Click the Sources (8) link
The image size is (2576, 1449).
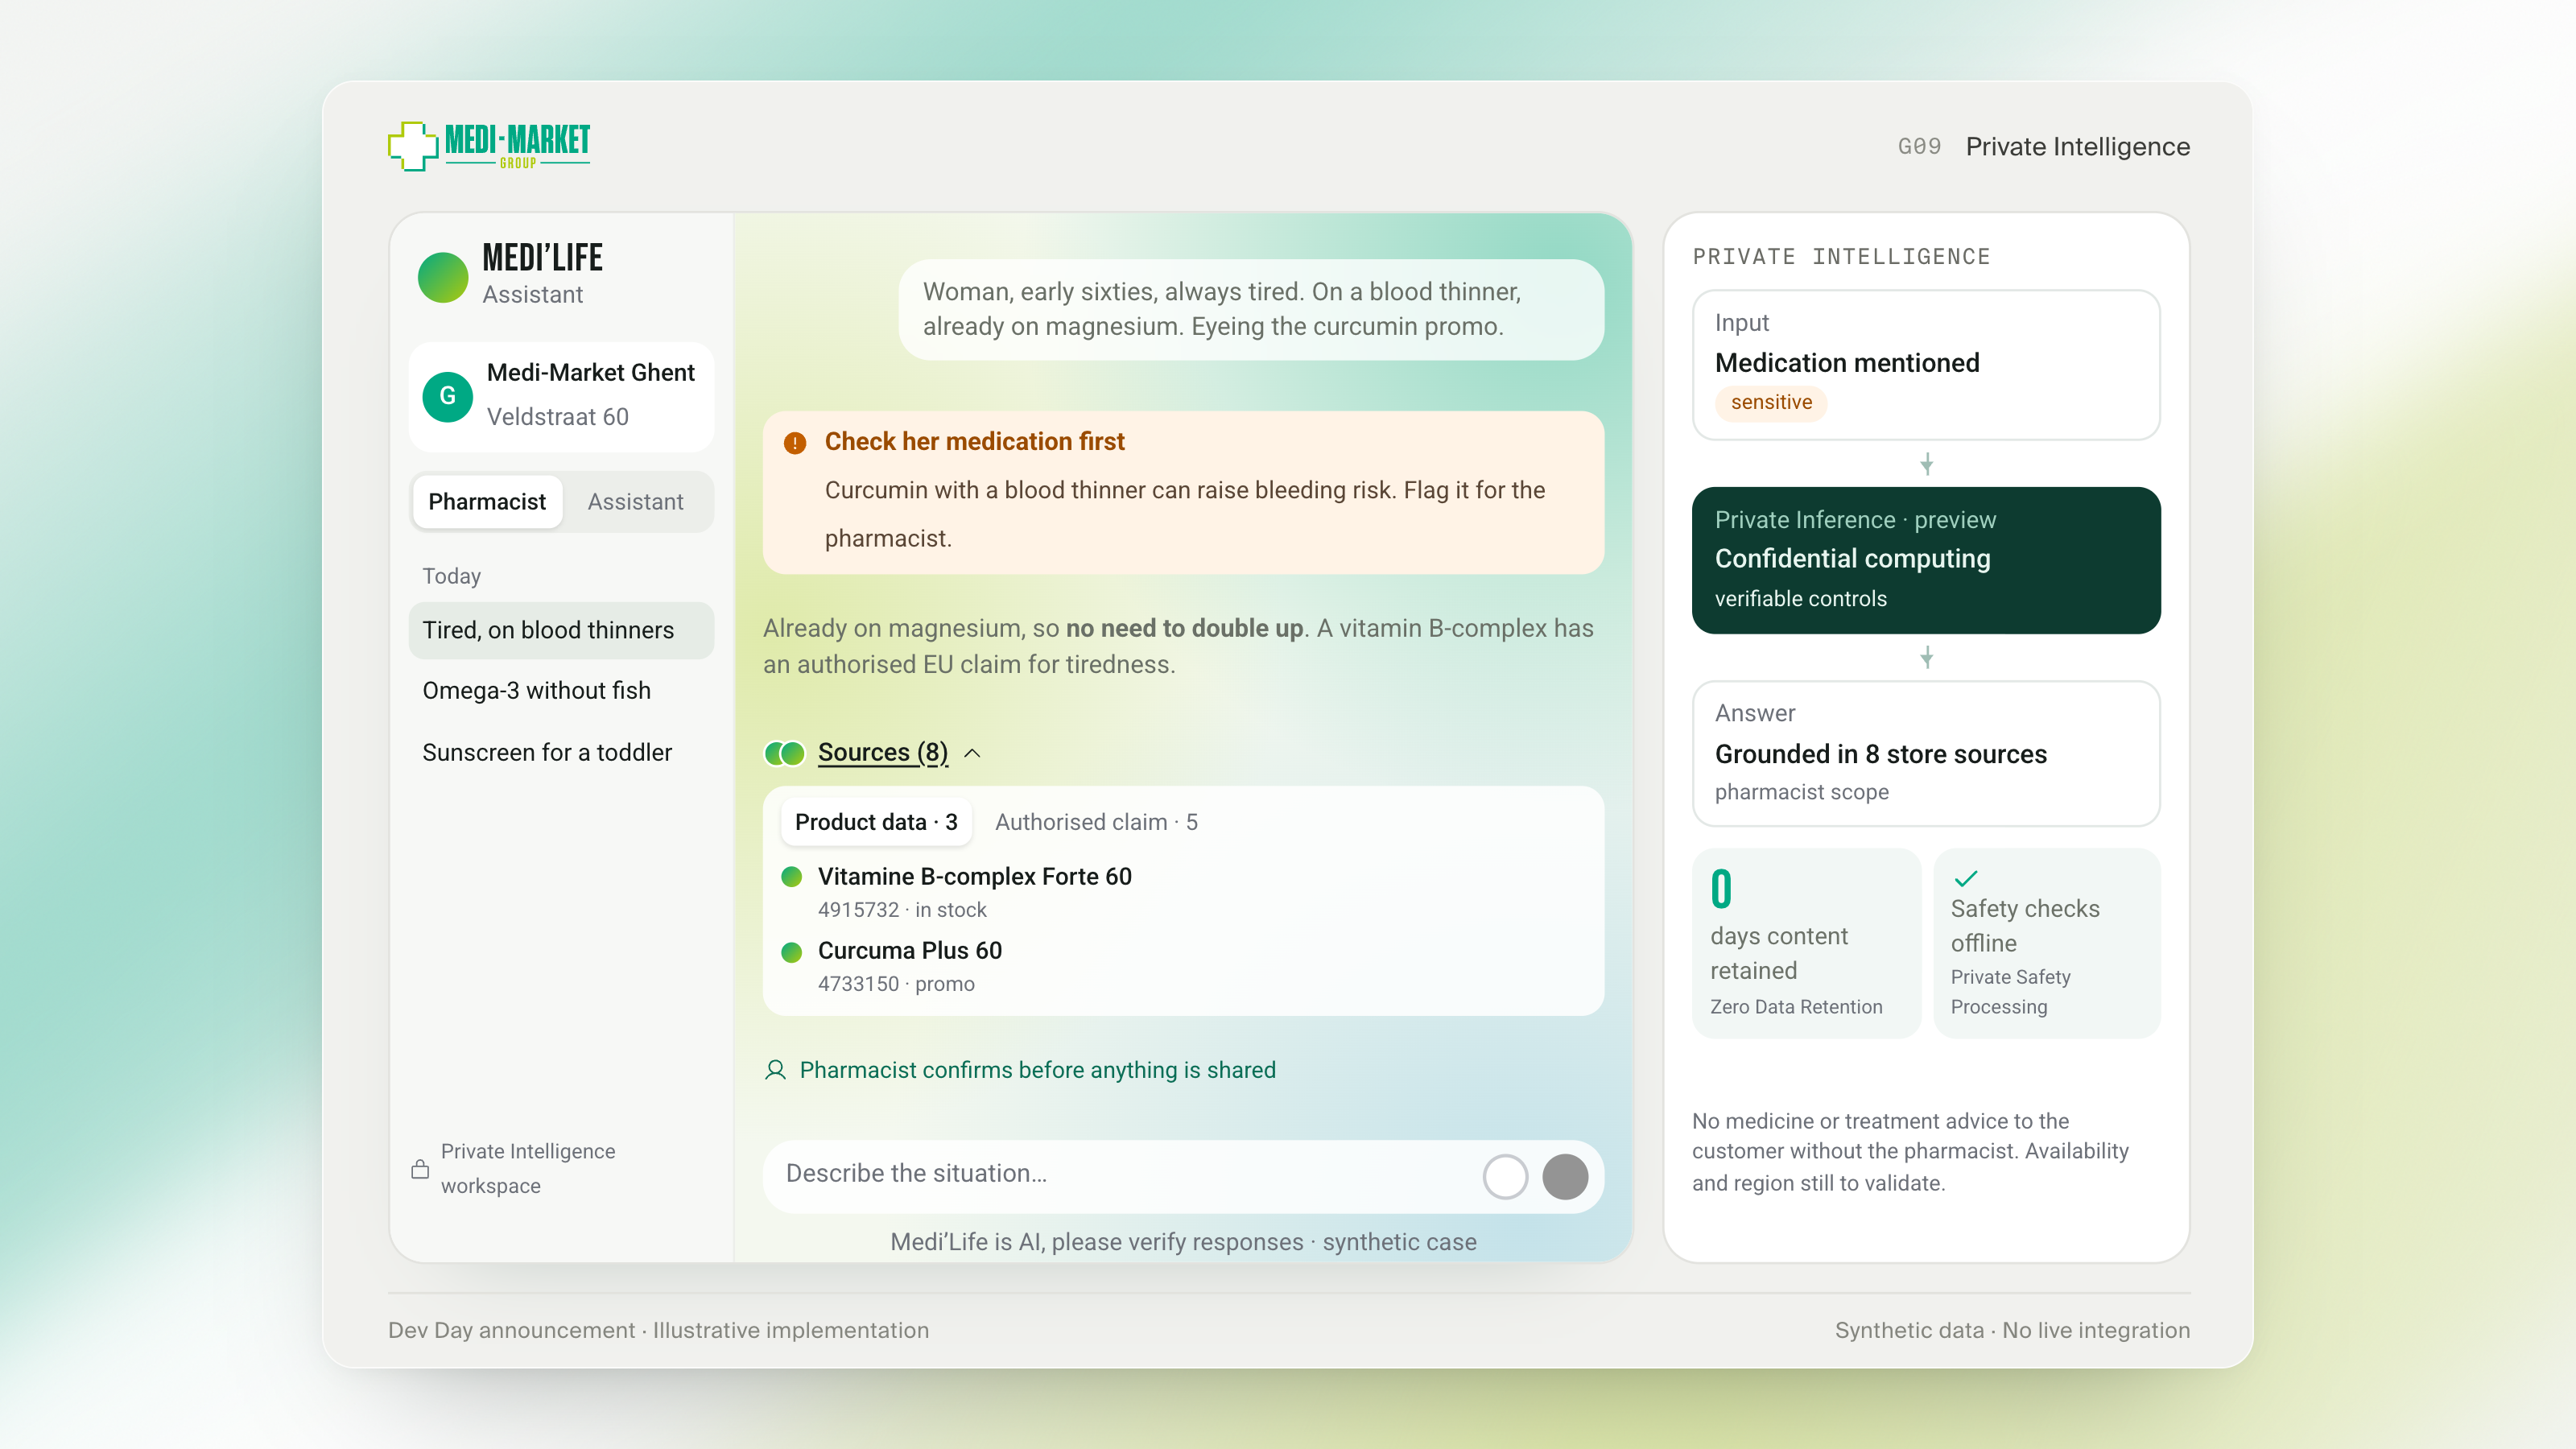pos(882,752)
